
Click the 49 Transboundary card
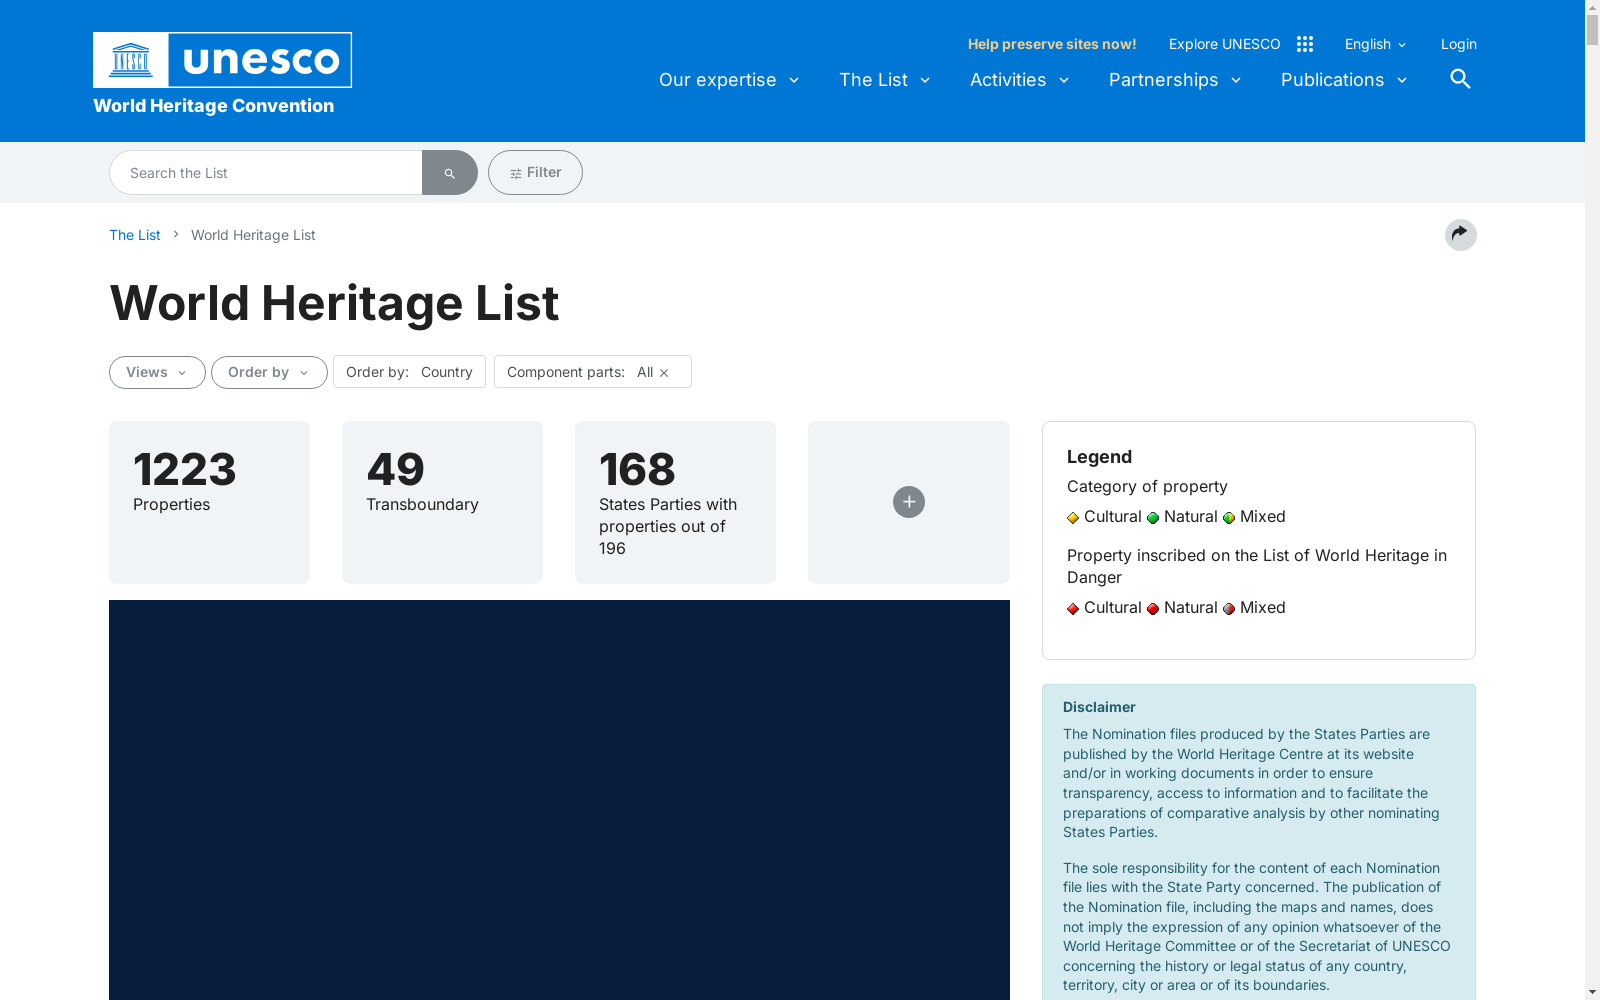(x=442, y=502)
